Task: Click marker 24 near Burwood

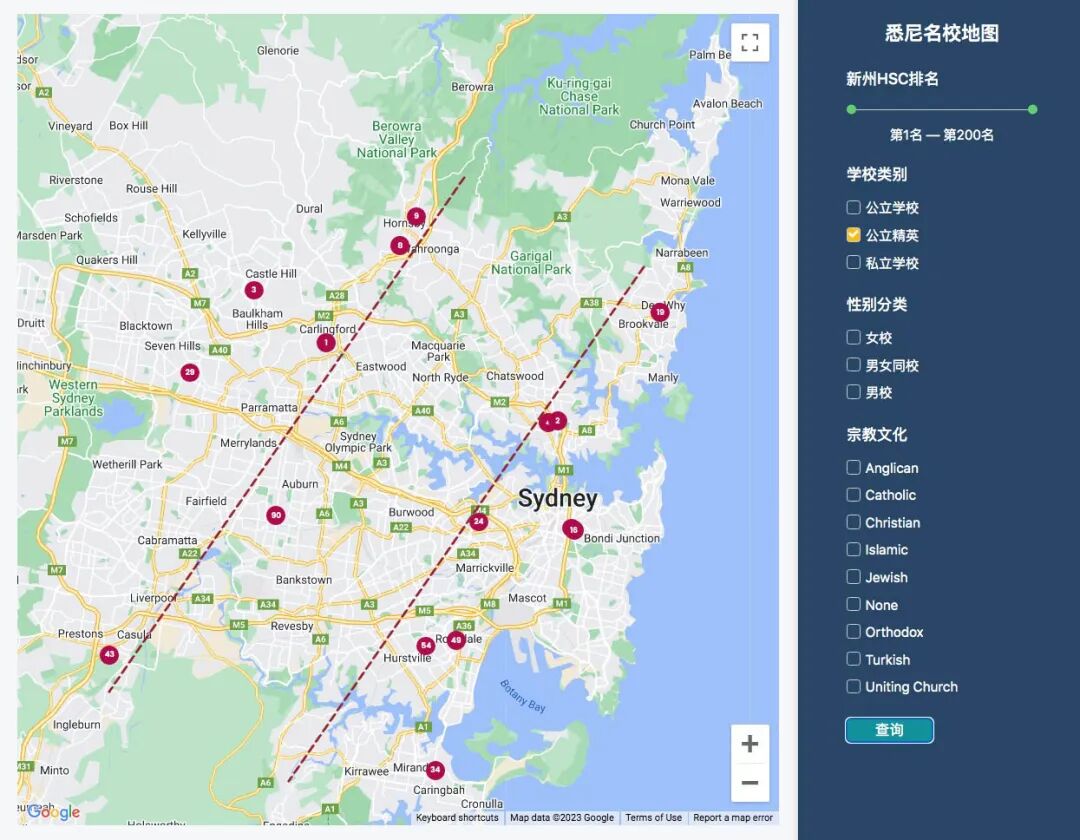Action: (x=478, y=522)
